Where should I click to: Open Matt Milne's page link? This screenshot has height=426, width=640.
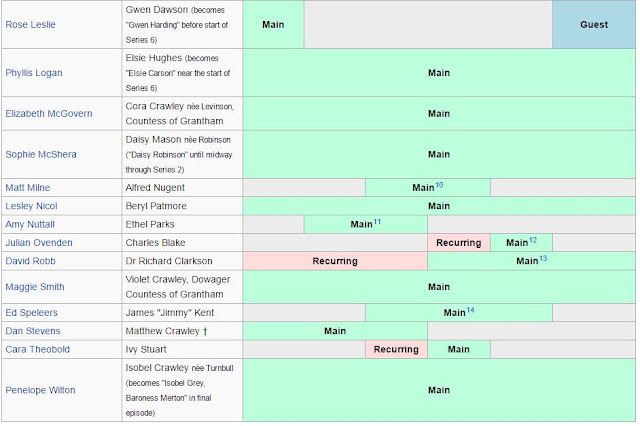point(28,188)
